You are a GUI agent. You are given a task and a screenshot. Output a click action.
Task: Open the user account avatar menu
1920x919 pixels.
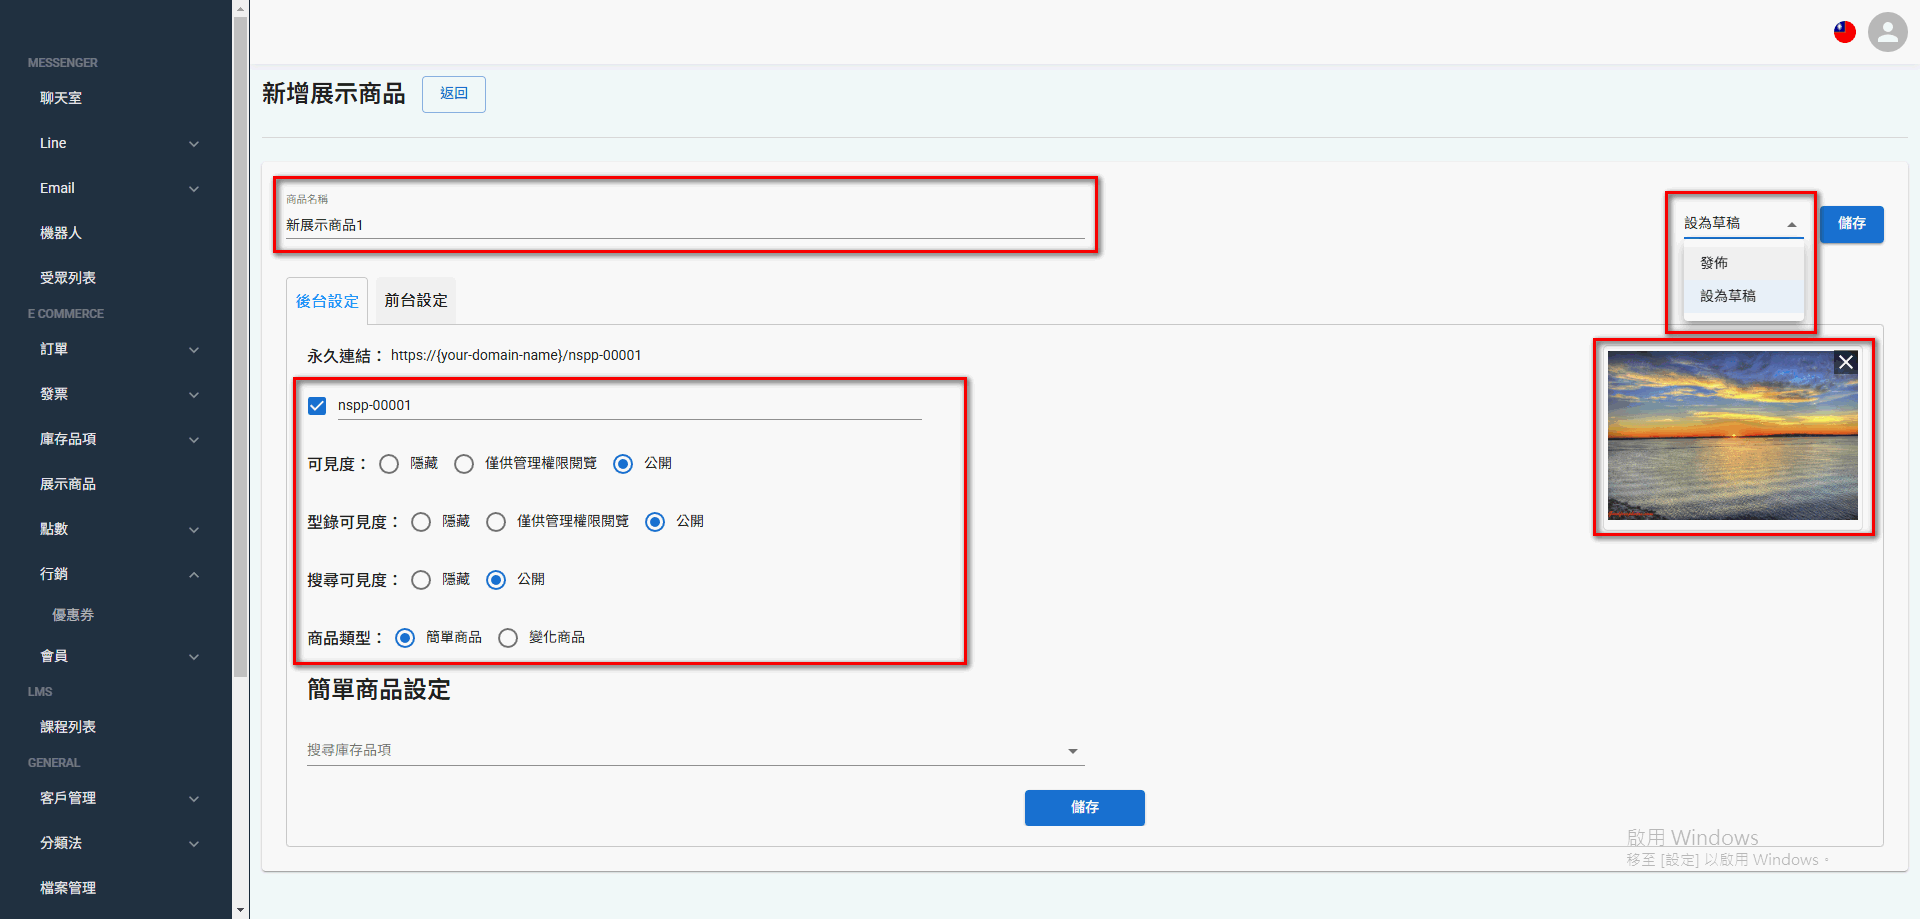coord(1887,32)
